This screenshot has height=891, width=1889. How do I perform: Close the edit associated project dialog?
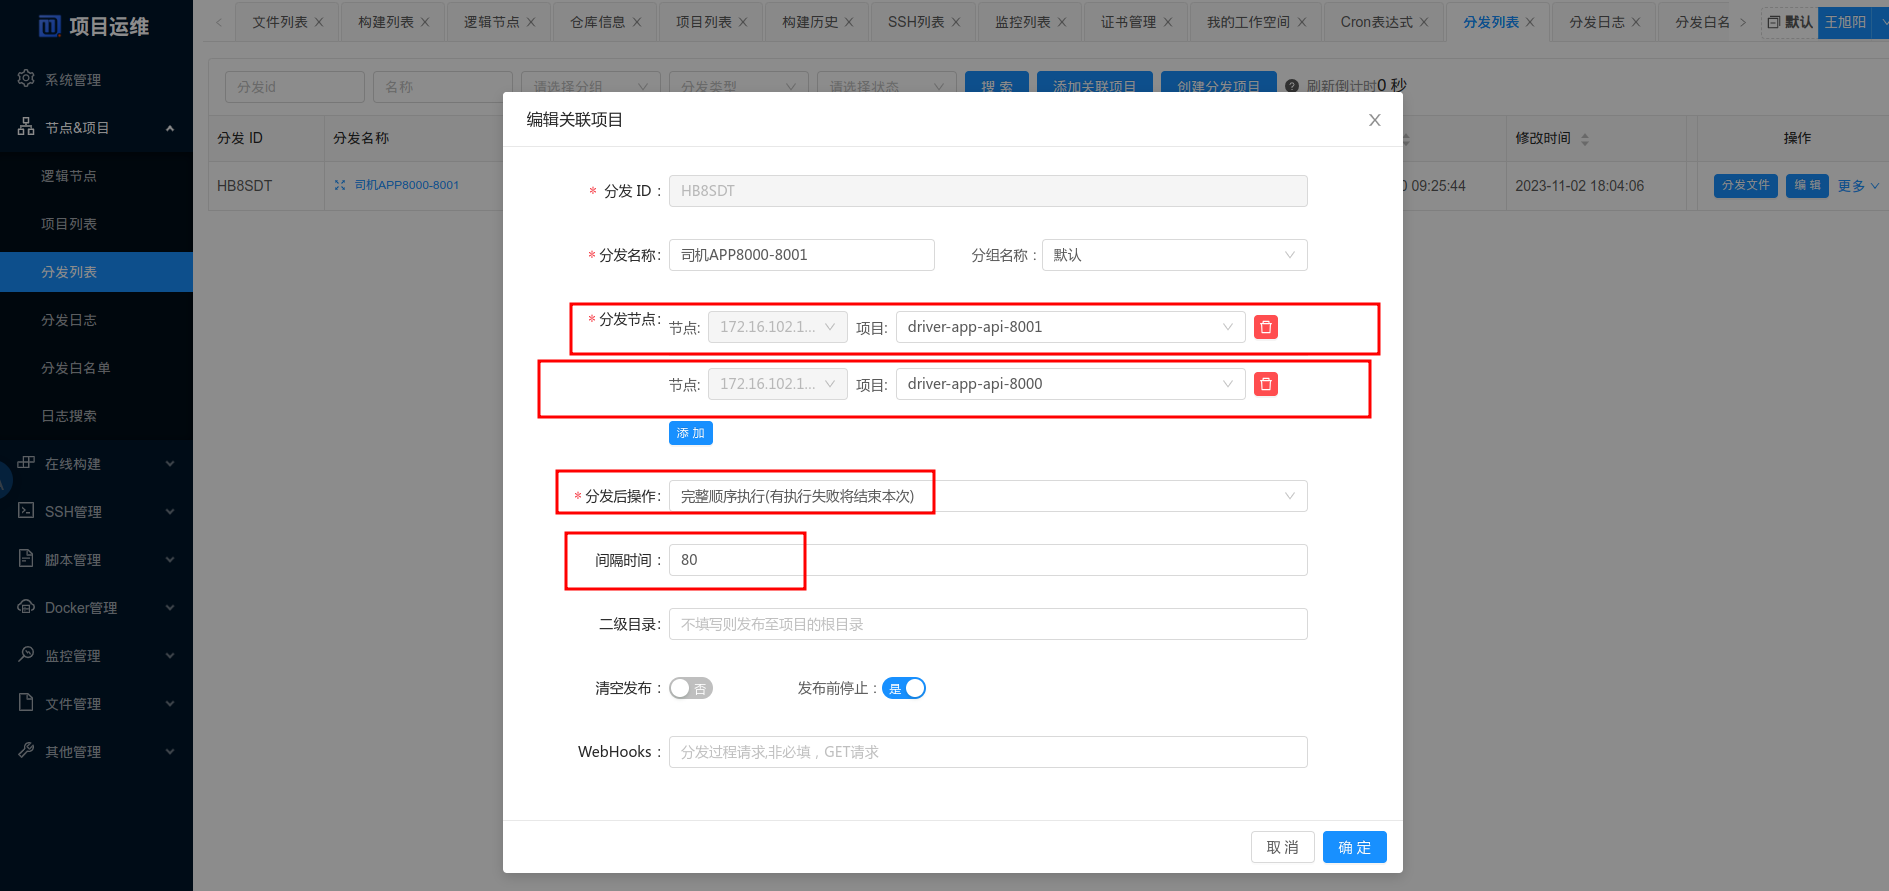(x=1374, y=120)
